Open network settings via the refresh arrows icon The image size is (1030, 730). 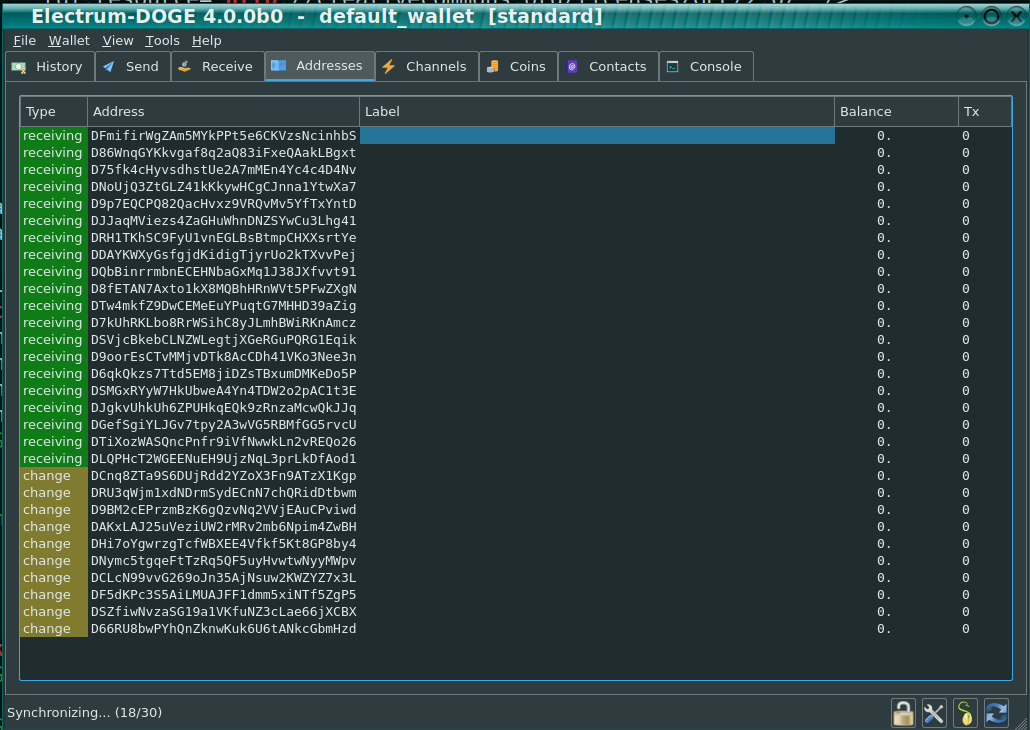click(996, 713)
